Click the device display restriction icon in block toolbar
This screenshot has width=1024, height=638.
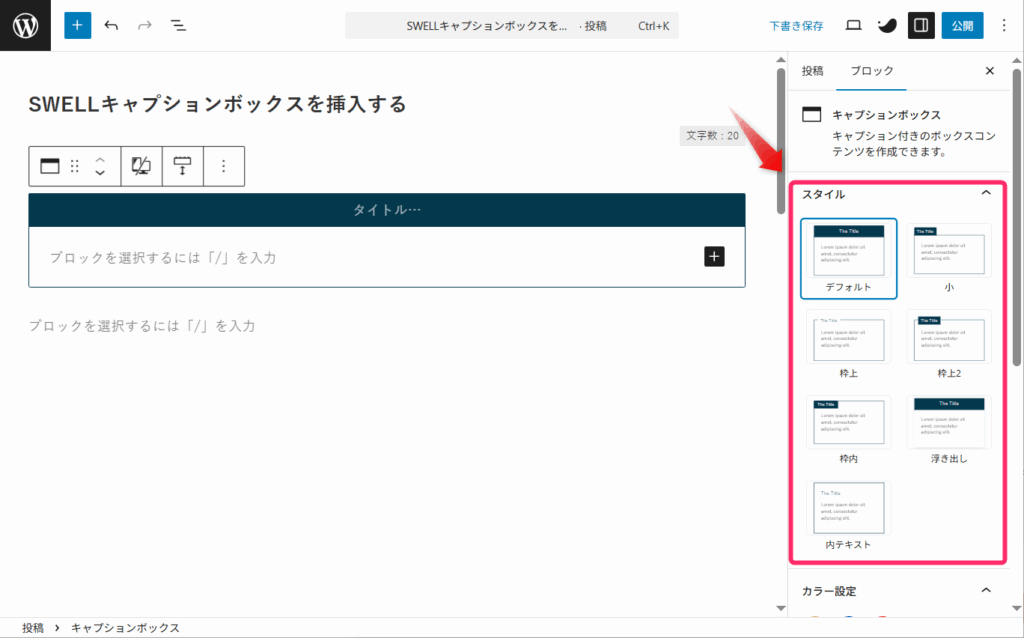tap(141, 166)
